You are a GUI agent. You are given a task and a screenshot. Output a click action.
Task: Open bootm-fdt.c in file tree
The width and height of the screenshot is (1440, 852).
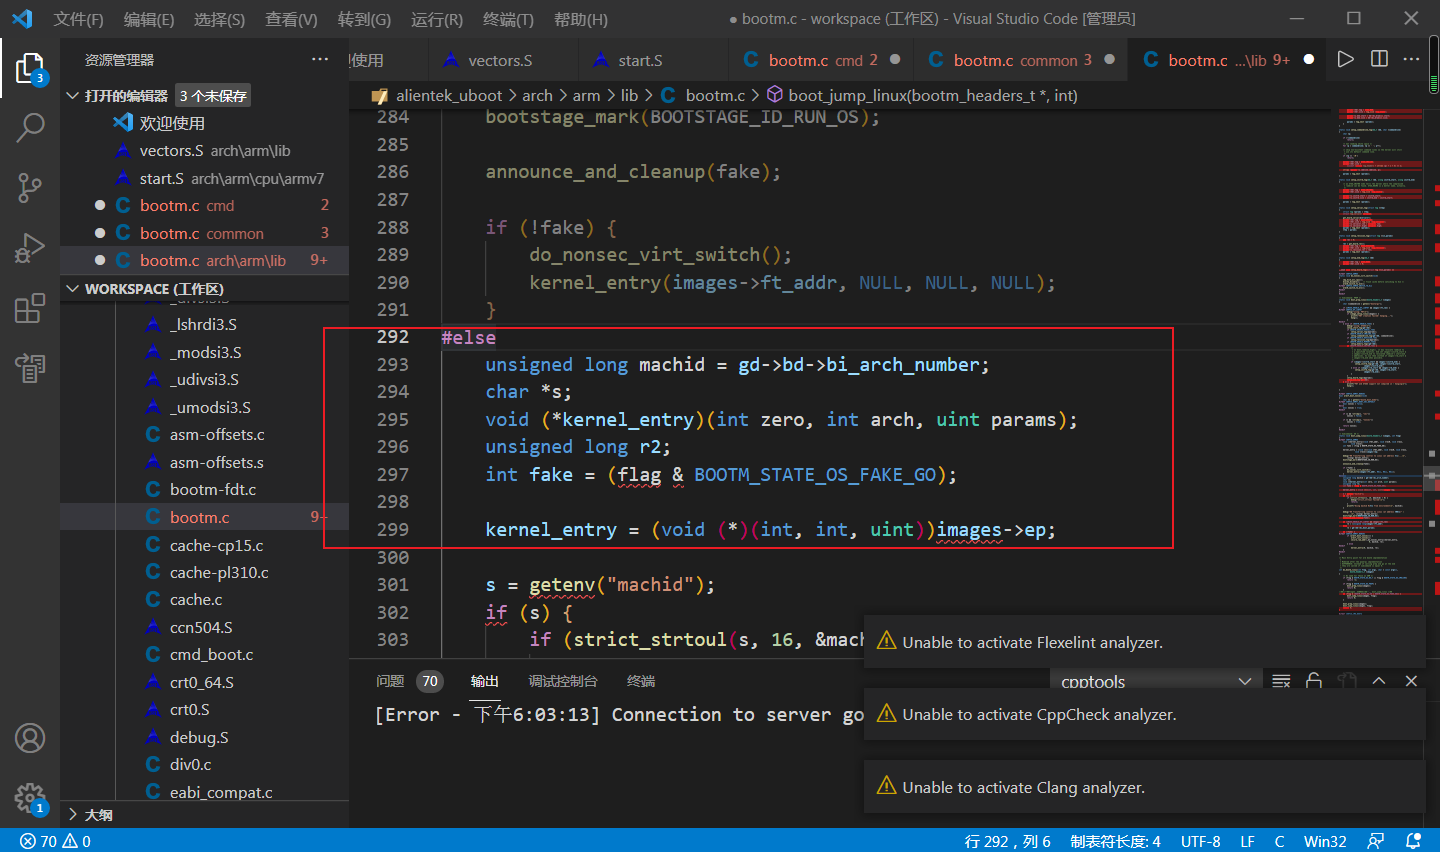(205, 490)
